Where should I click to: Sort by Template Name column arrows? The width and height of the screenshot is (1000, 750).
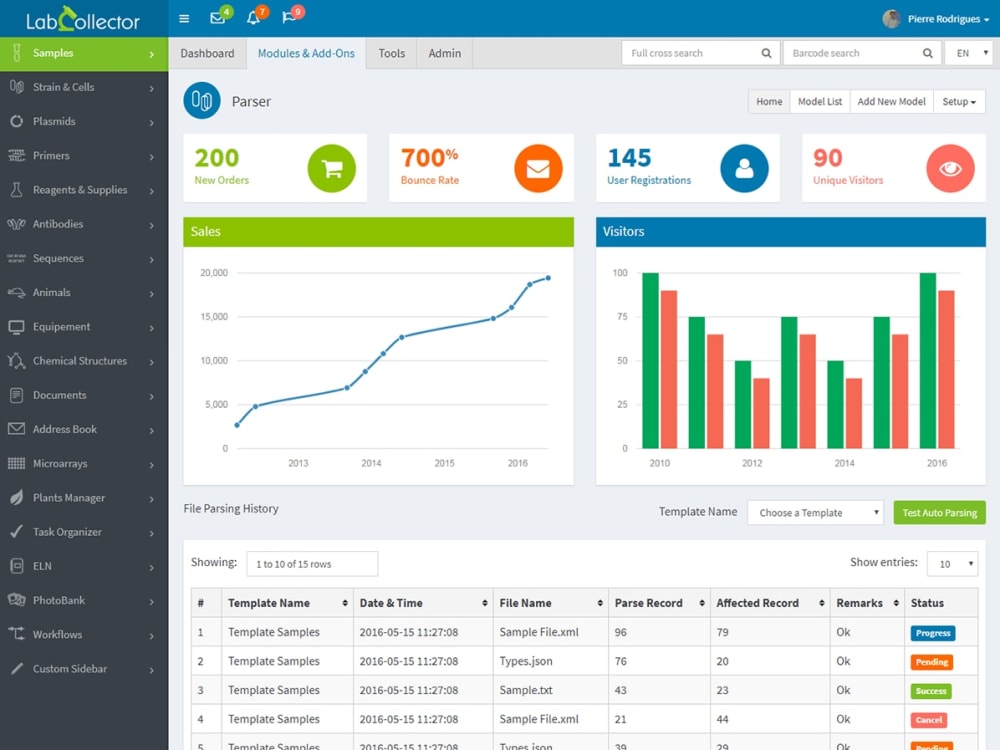(x=345, y=603)
